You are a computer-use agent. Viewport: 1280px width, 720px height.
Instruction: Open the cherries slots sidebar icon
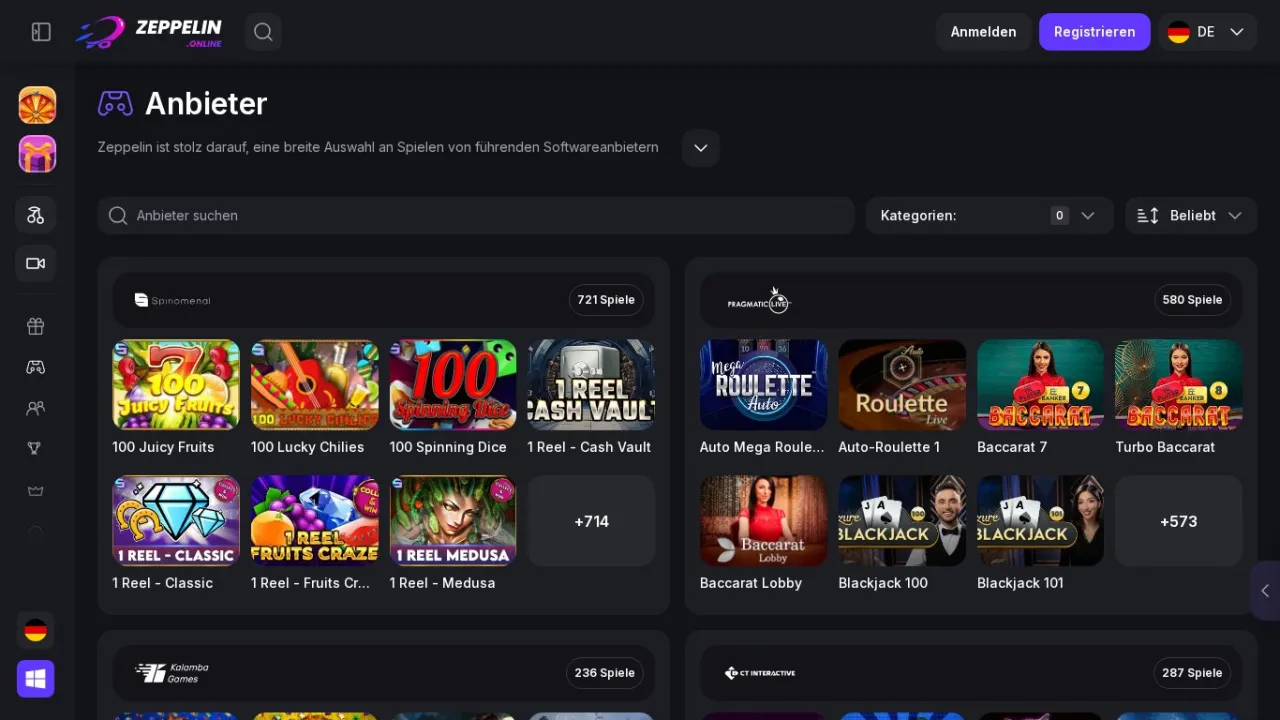[36, 215]
